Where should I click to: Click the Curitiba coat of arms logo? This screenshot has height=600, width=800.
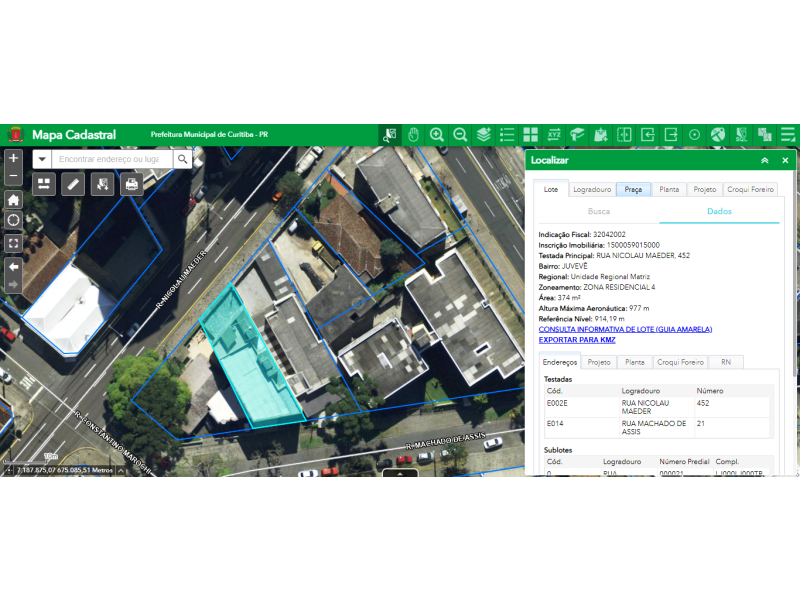[16, 135]
